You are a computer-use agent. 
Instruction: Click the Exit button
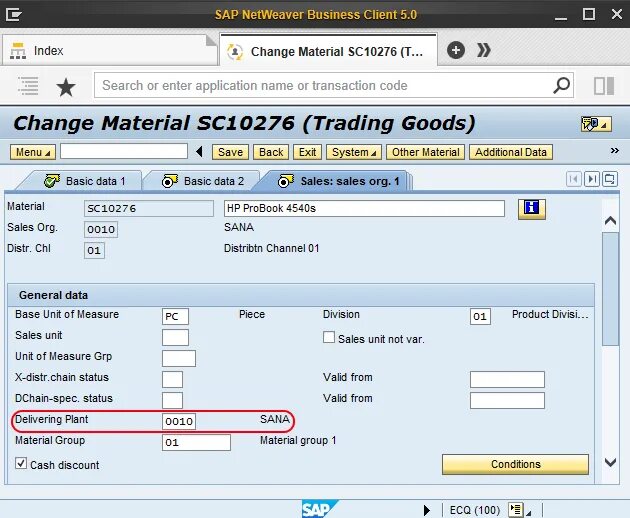click(307, 152)
